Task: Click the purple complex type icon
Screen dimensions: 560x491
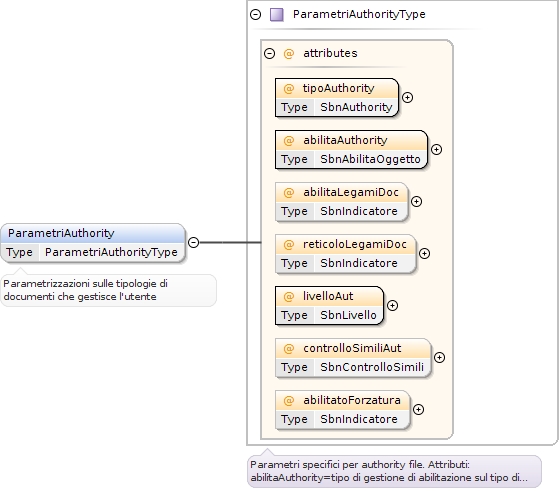Action: pyautogui.click(x=277, y=15)
